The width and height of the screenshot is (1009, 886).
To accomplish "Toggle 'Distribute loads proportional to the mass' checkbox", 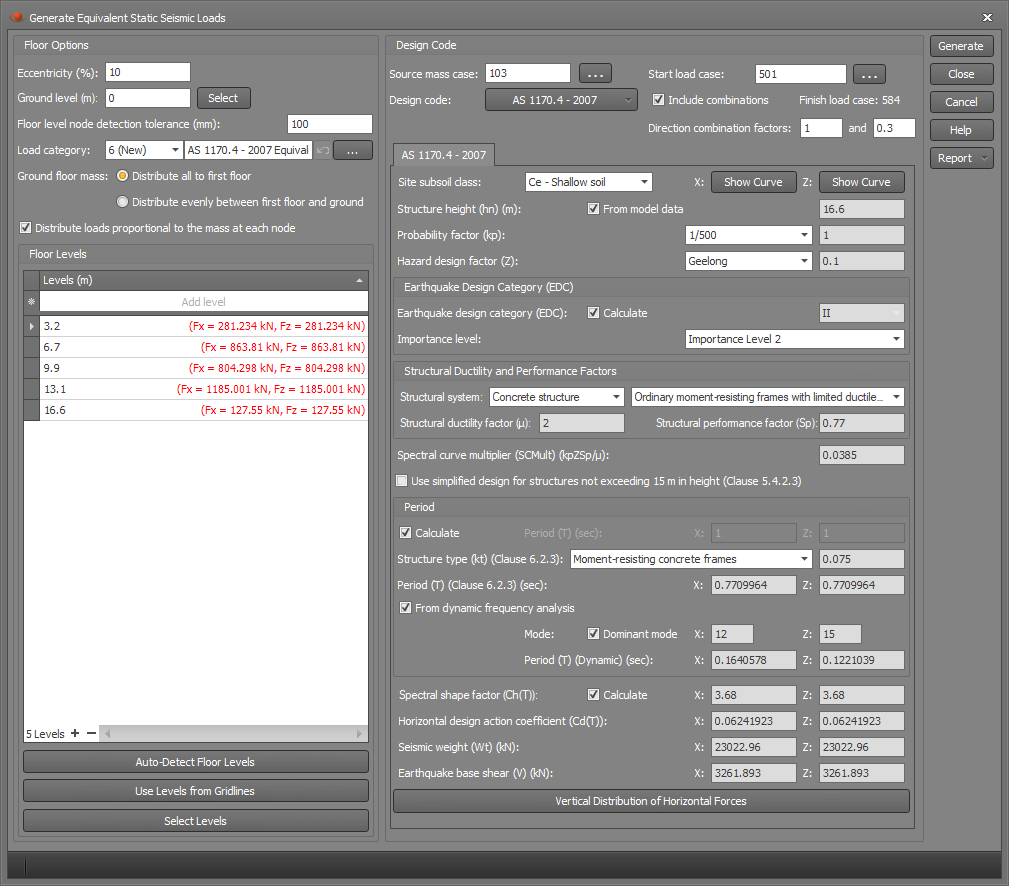I will pos(25,228).
